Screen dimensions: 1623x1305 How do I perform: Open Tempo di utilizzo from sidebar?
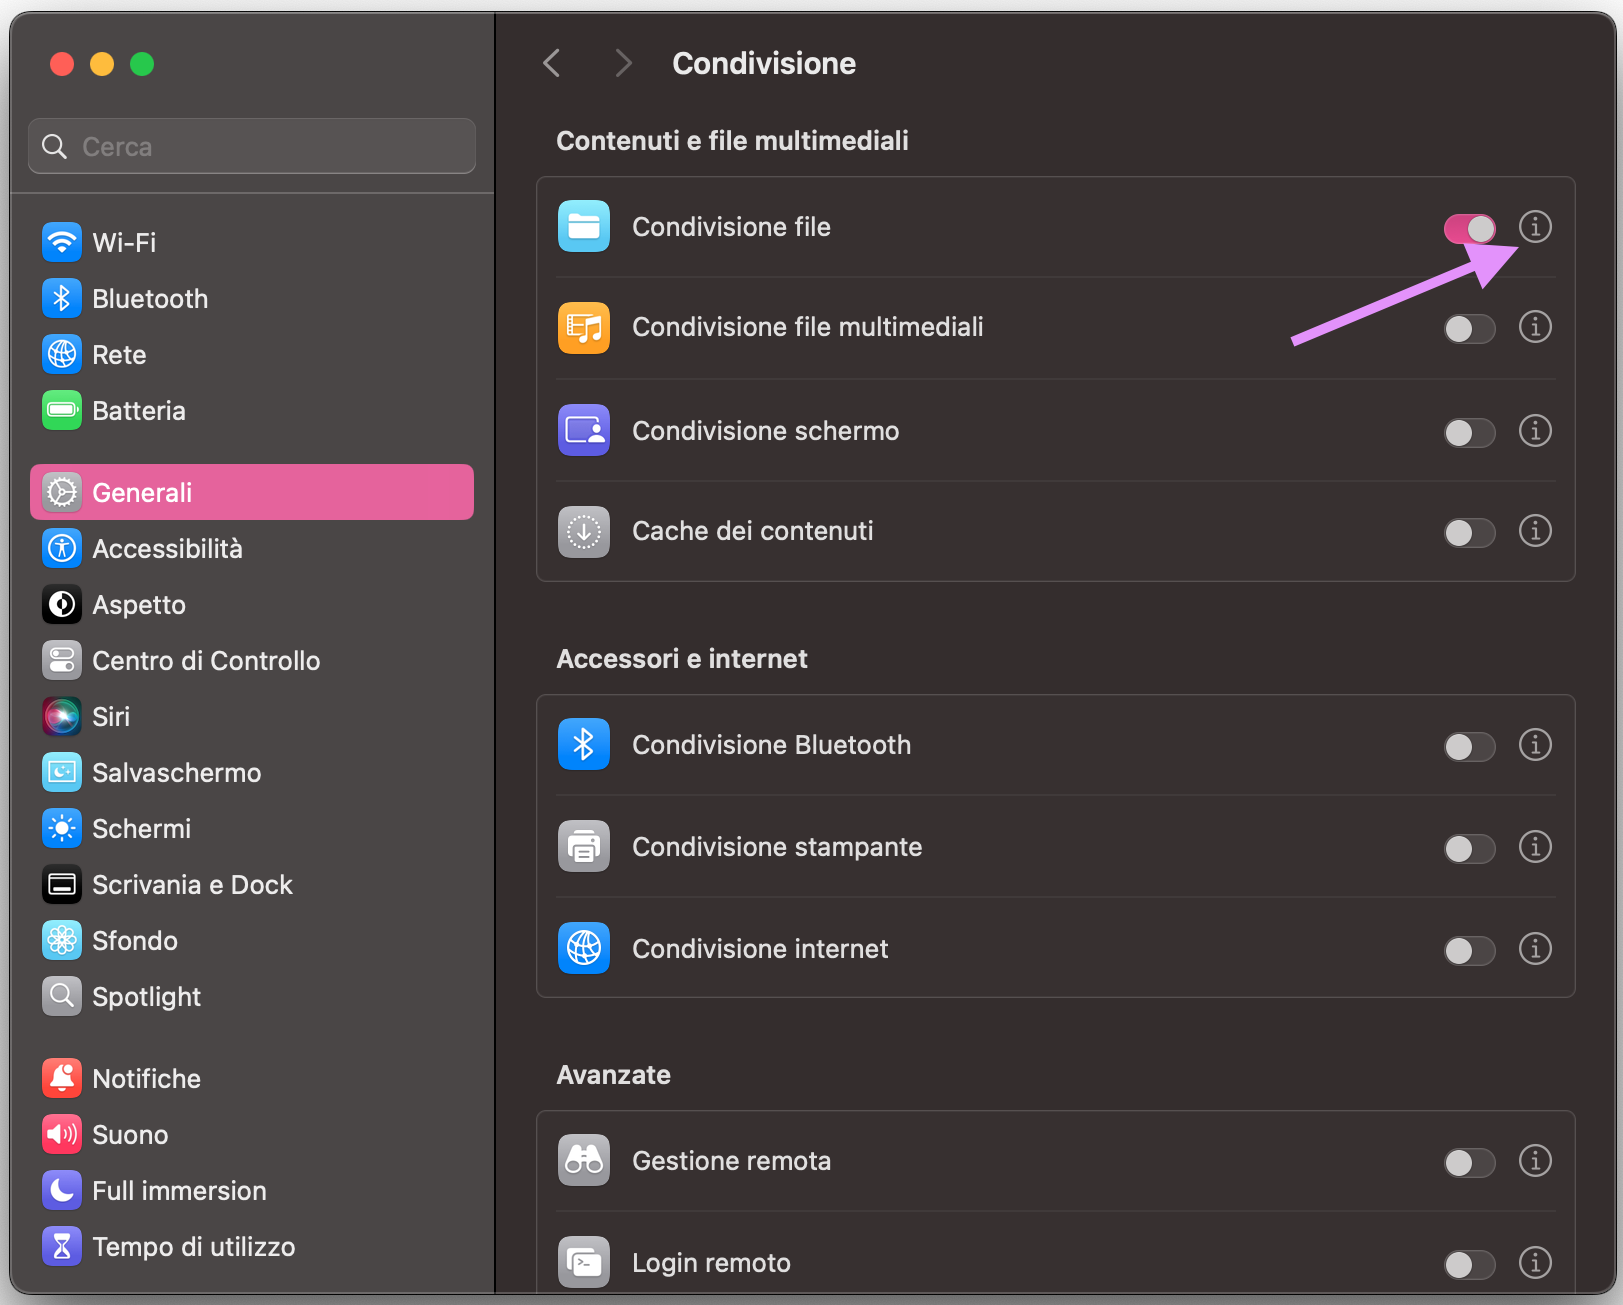pyautogui.click(x=62, y=1246)
